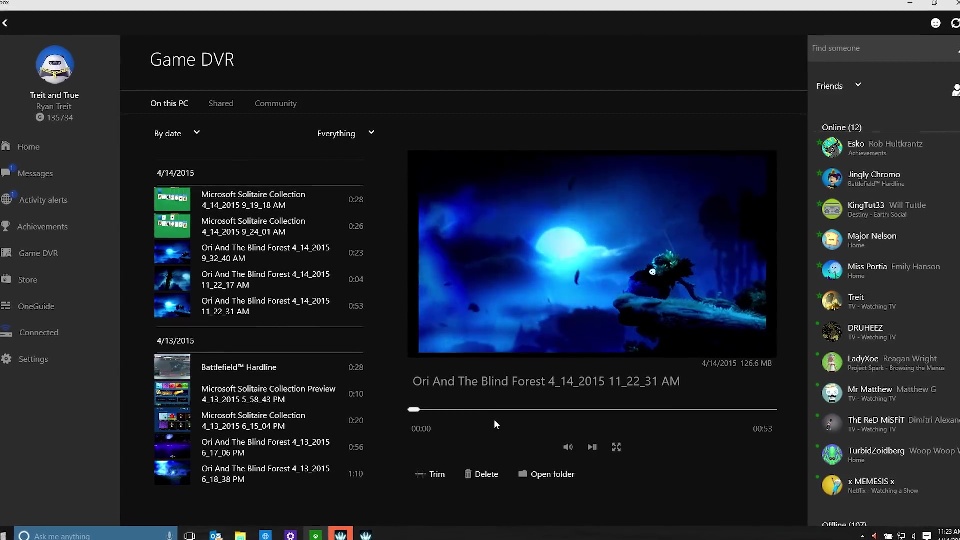Open Messages in the sidebar
960x540 pixels.
click(x=35, y=173)
